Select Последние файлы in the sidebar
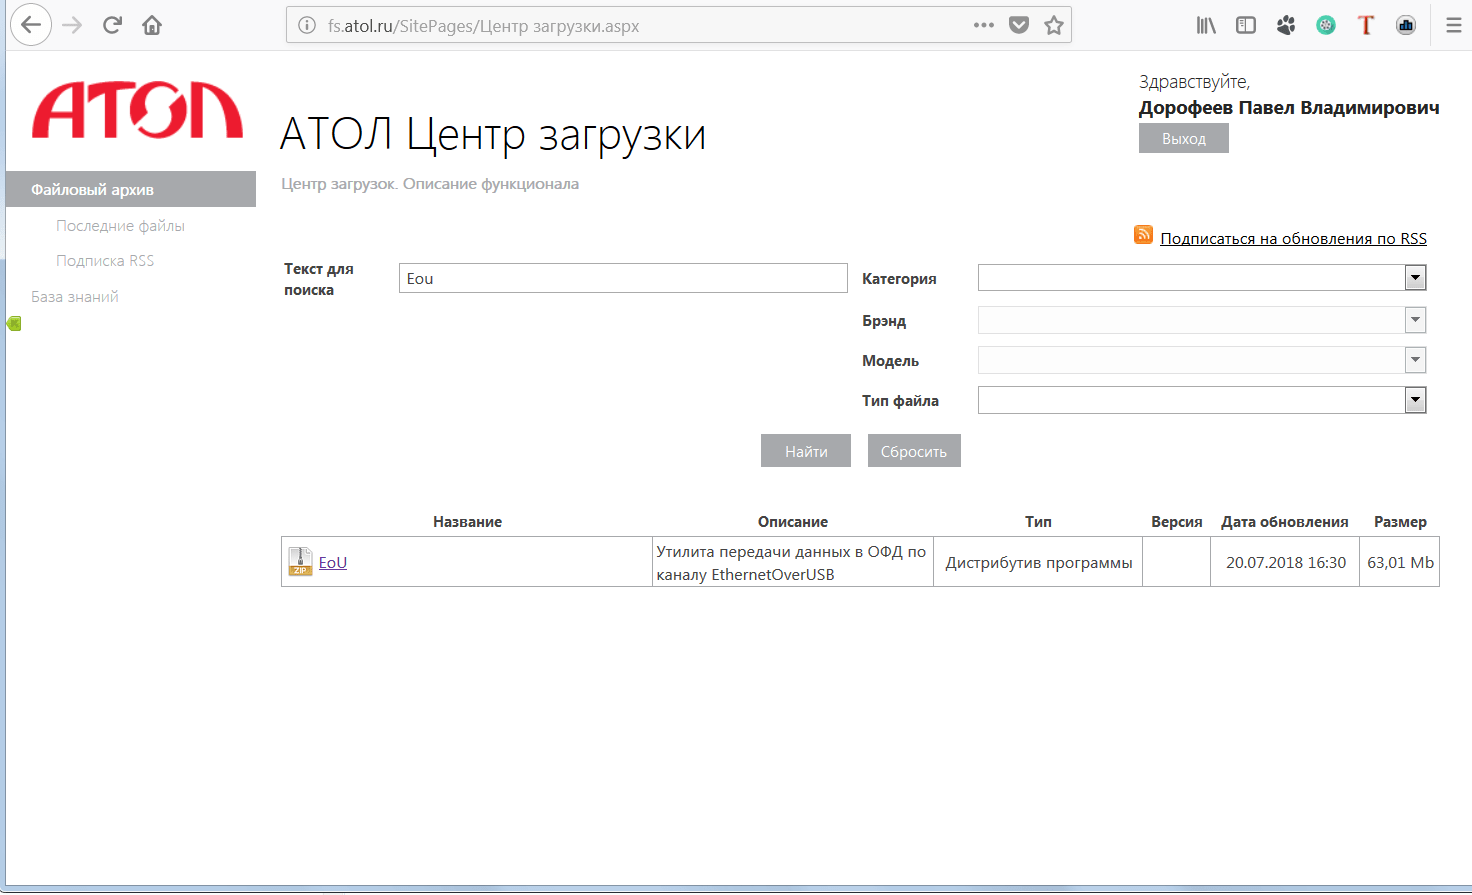Screen dimensions: 1472x895 120,226
